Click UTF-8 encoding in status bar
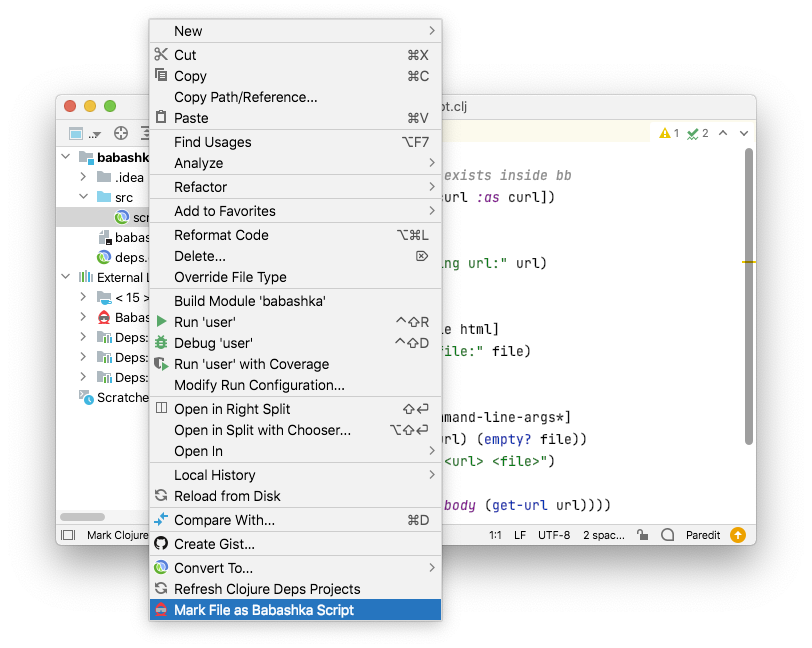The image size is (812, 648). pyautogui.click(x=554, y=535)
